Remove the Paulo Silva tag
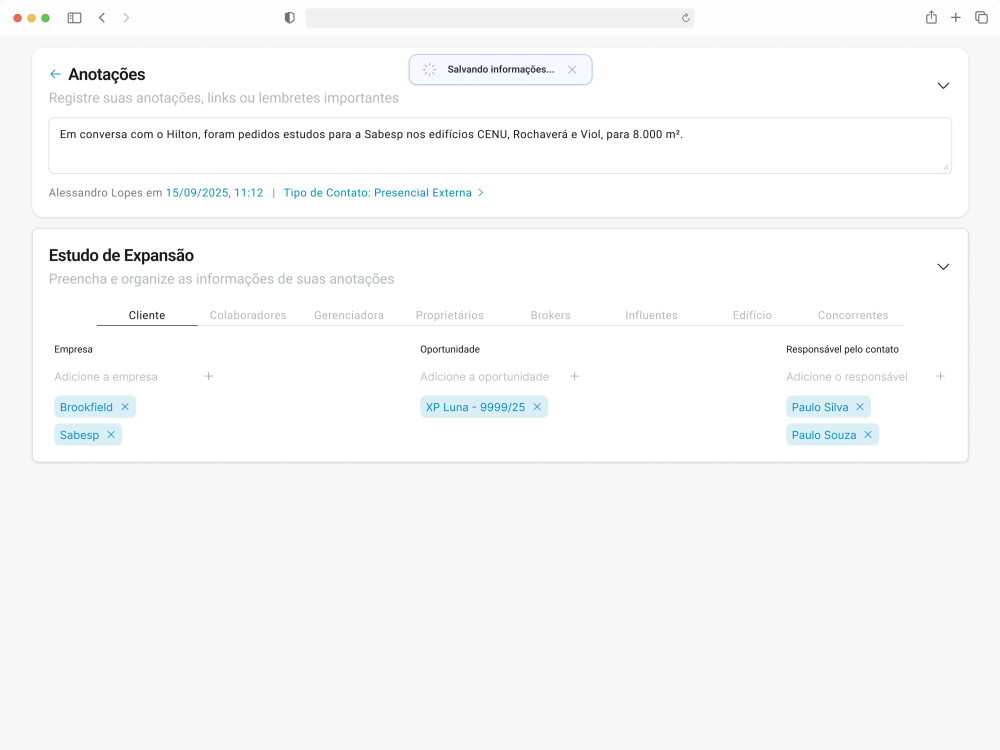This screenshot has width=1000, height=750. point(860,407)
